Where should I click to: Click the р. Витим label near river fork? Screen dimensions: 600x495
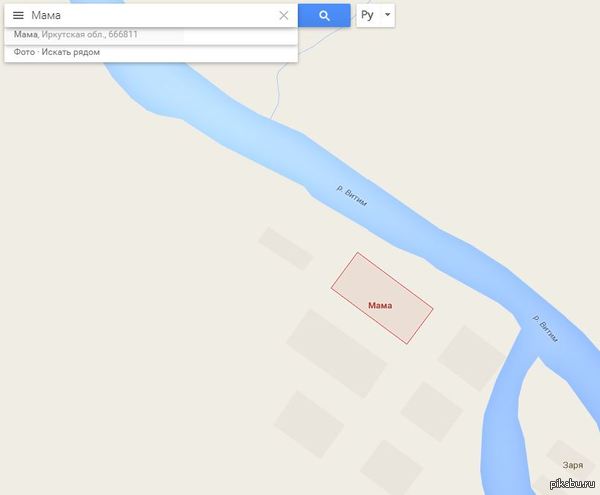546,328
